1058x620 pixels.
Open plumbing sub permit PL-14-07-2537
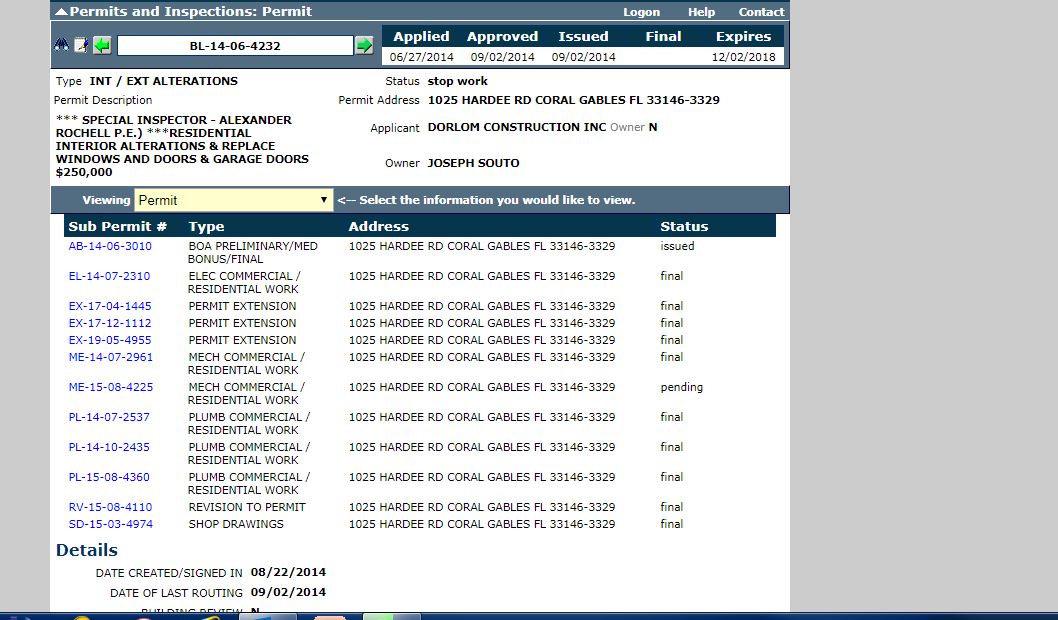(x=109, y=417)
